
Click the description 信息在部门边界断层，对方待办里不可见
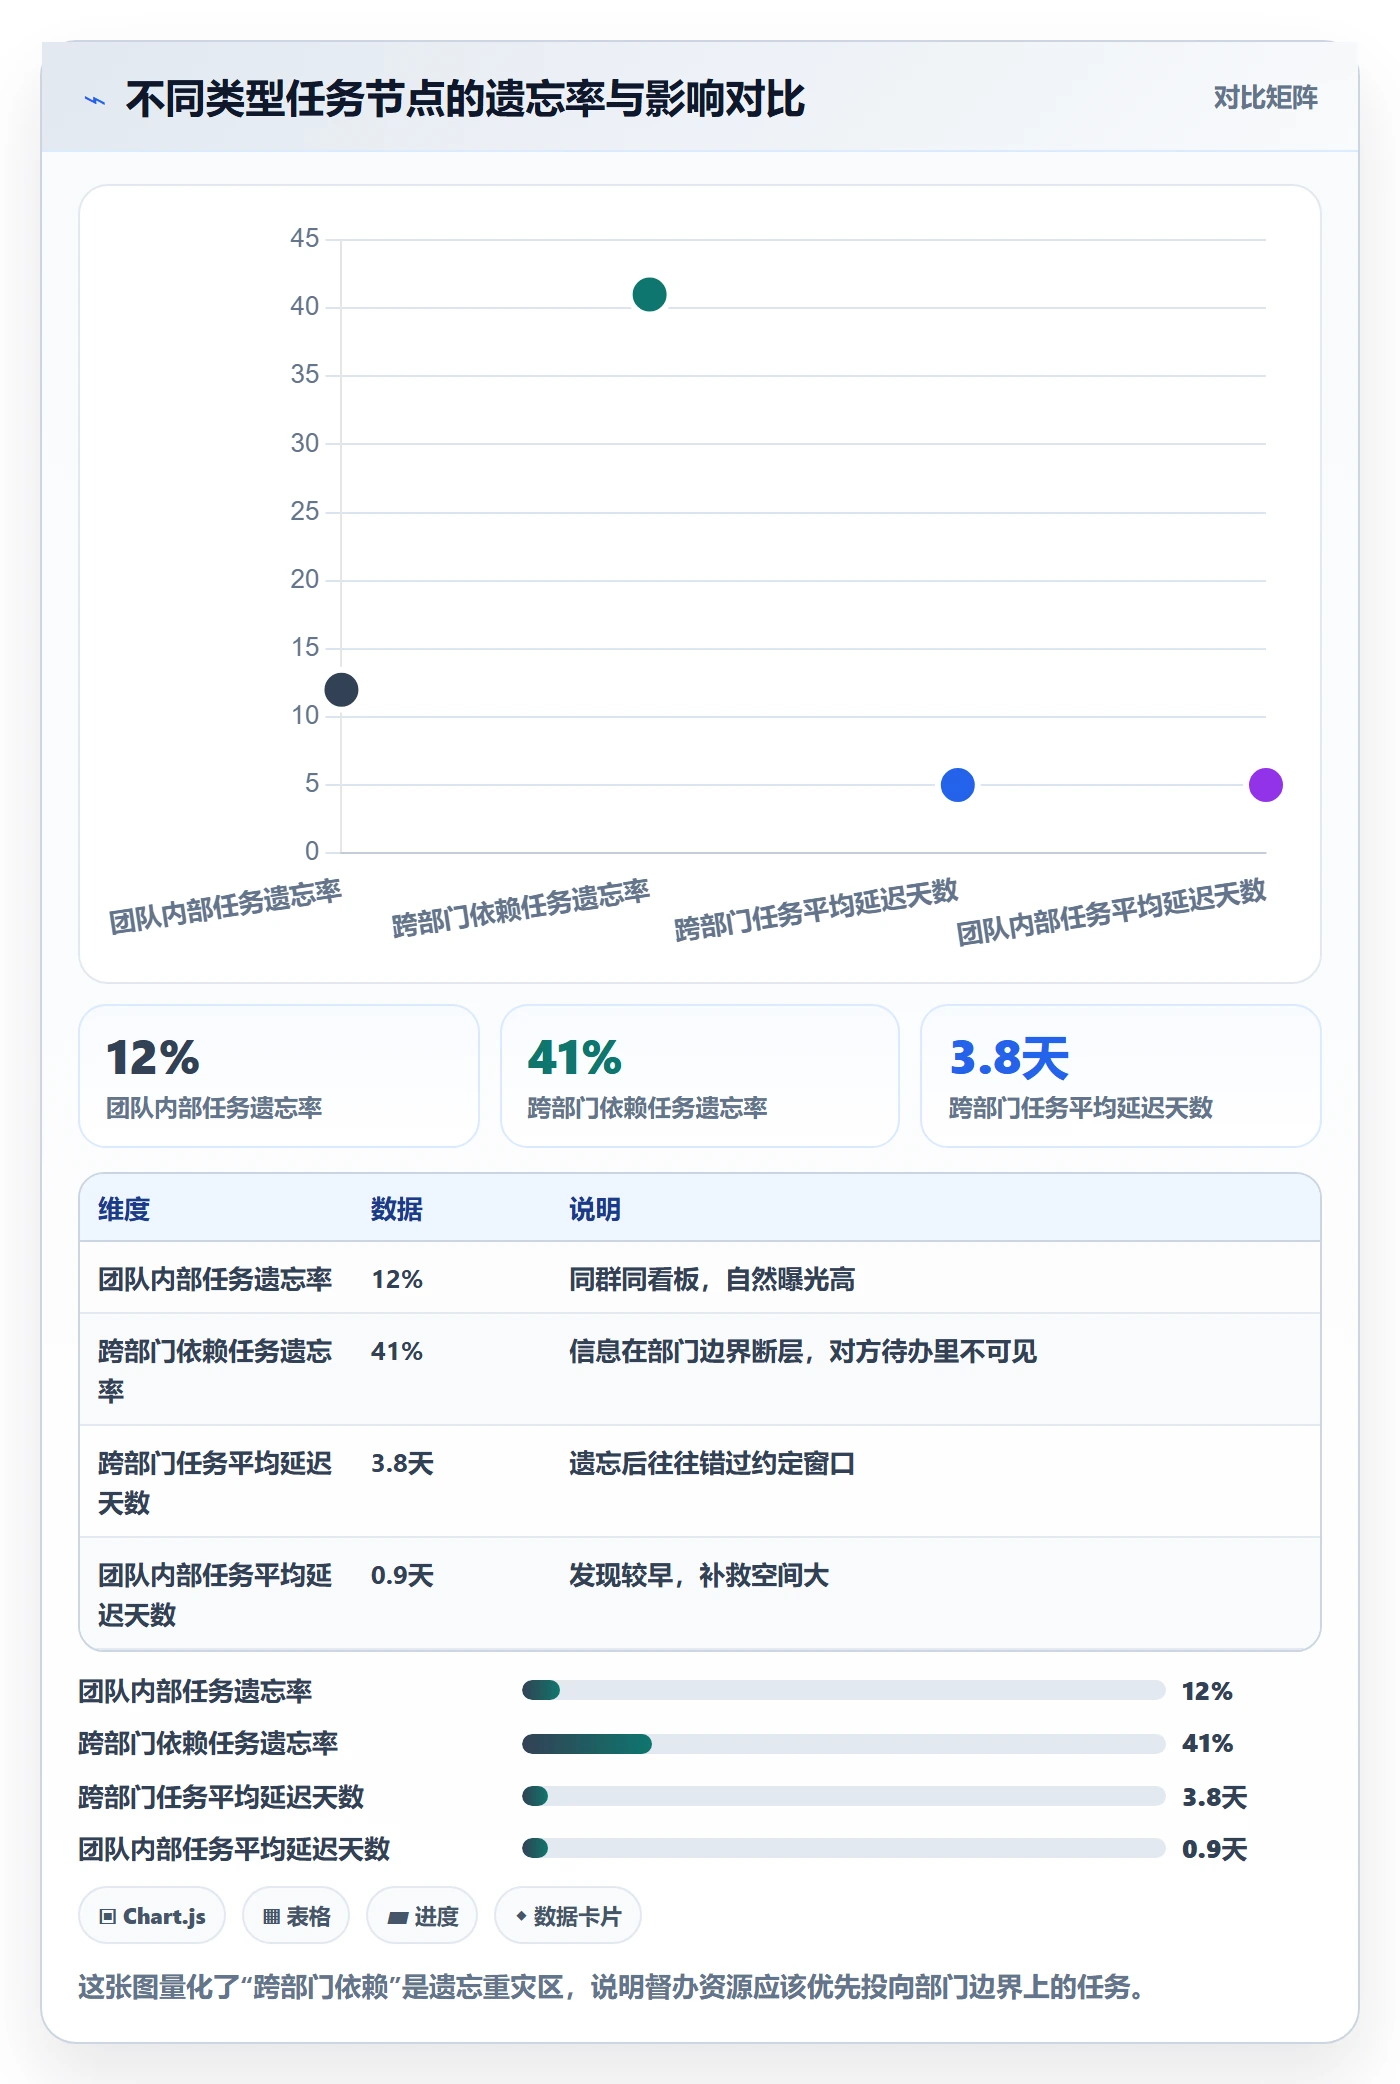pyautogui.click(x=803, y=1351)
